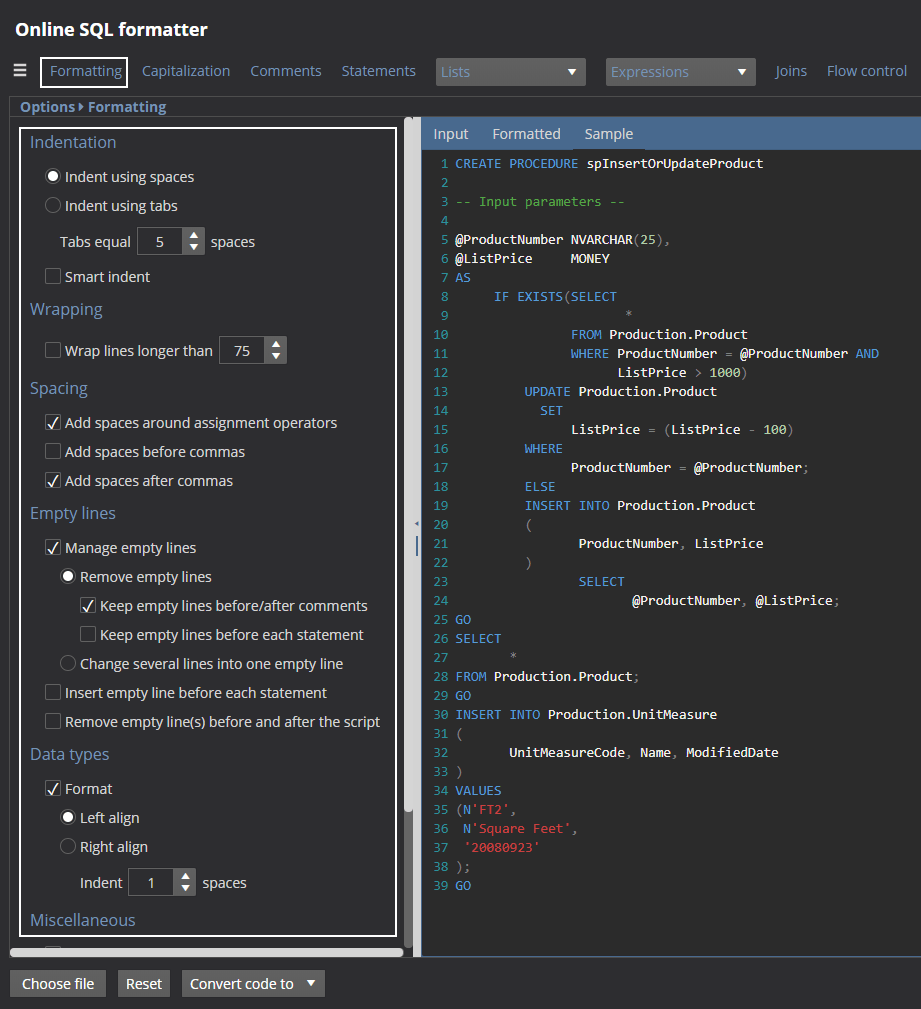Screen dimensions: 921x1009
Task: Click the Reset button
Action: [144, 983]
